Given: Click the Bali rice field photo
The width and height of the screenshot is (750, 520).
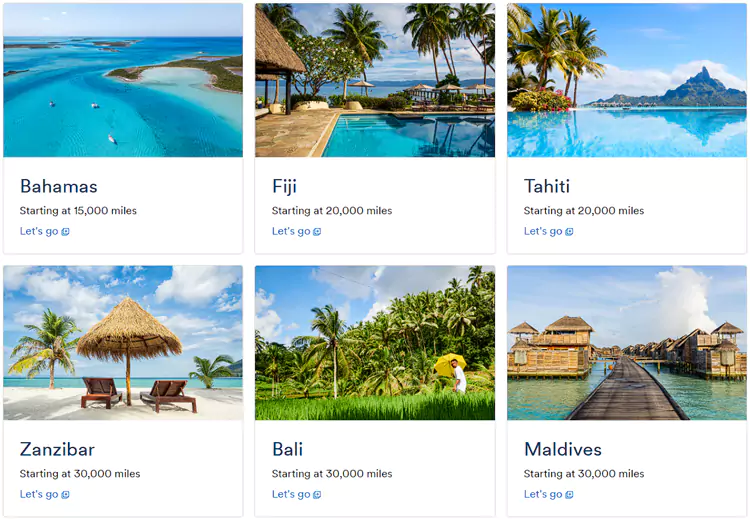Looking at the screenshot, I should pos(375,343).
